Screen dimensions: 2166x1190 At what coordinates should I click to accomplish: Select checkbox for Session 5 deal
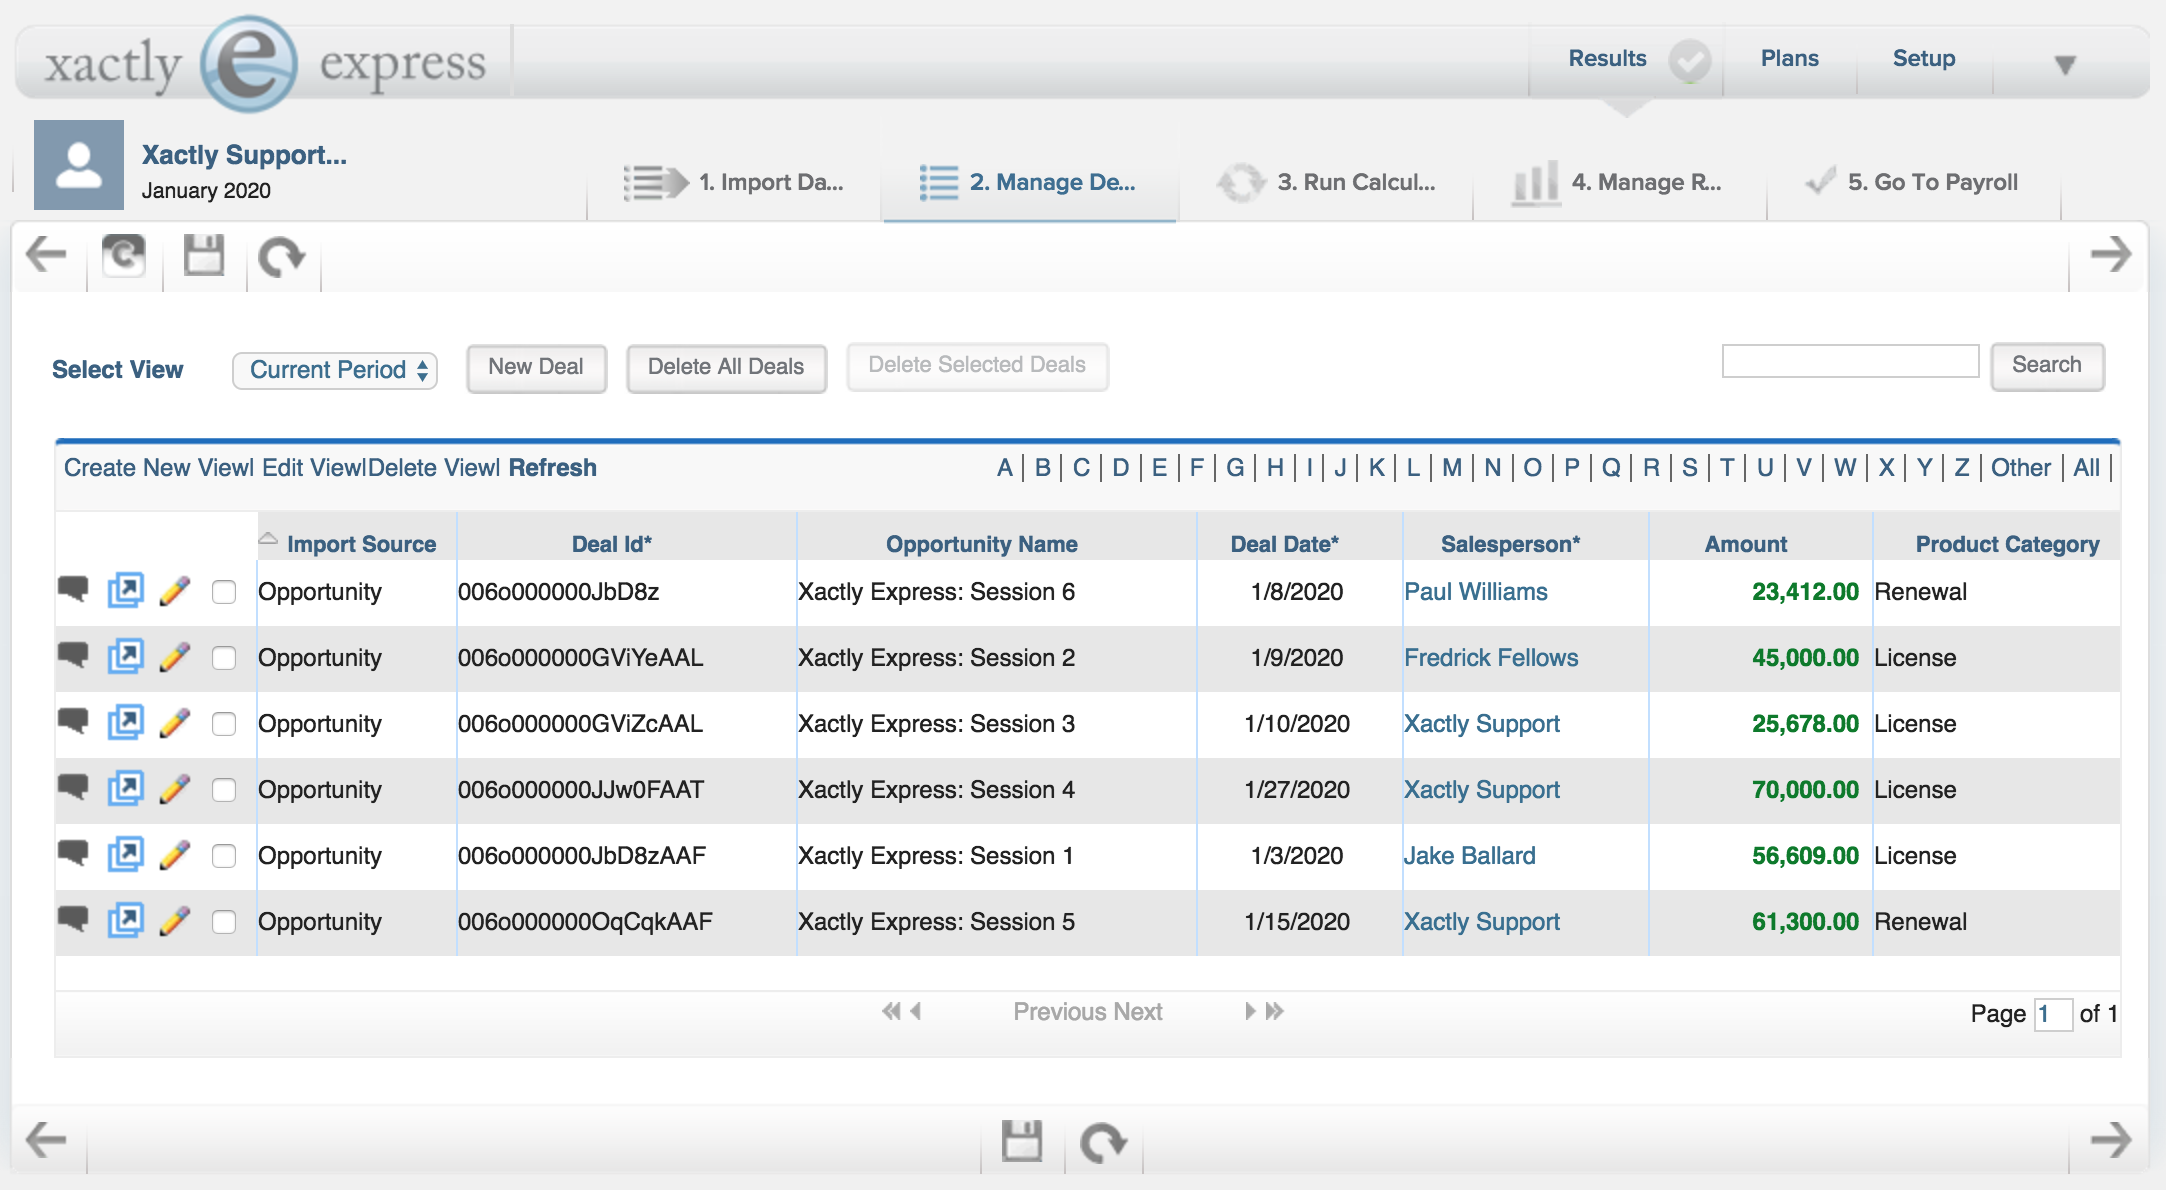coord(224,922)
